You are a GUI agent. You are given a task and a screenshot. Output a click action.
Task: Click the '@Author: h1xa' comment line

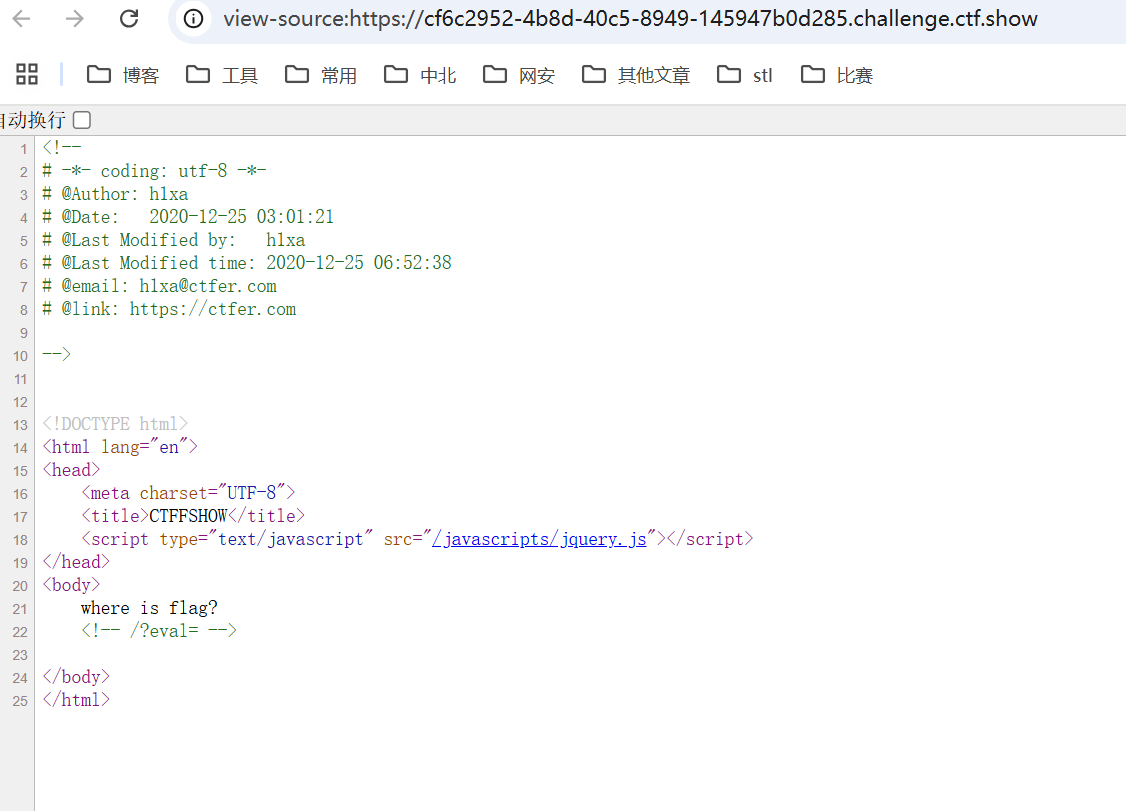click(115, 194)
